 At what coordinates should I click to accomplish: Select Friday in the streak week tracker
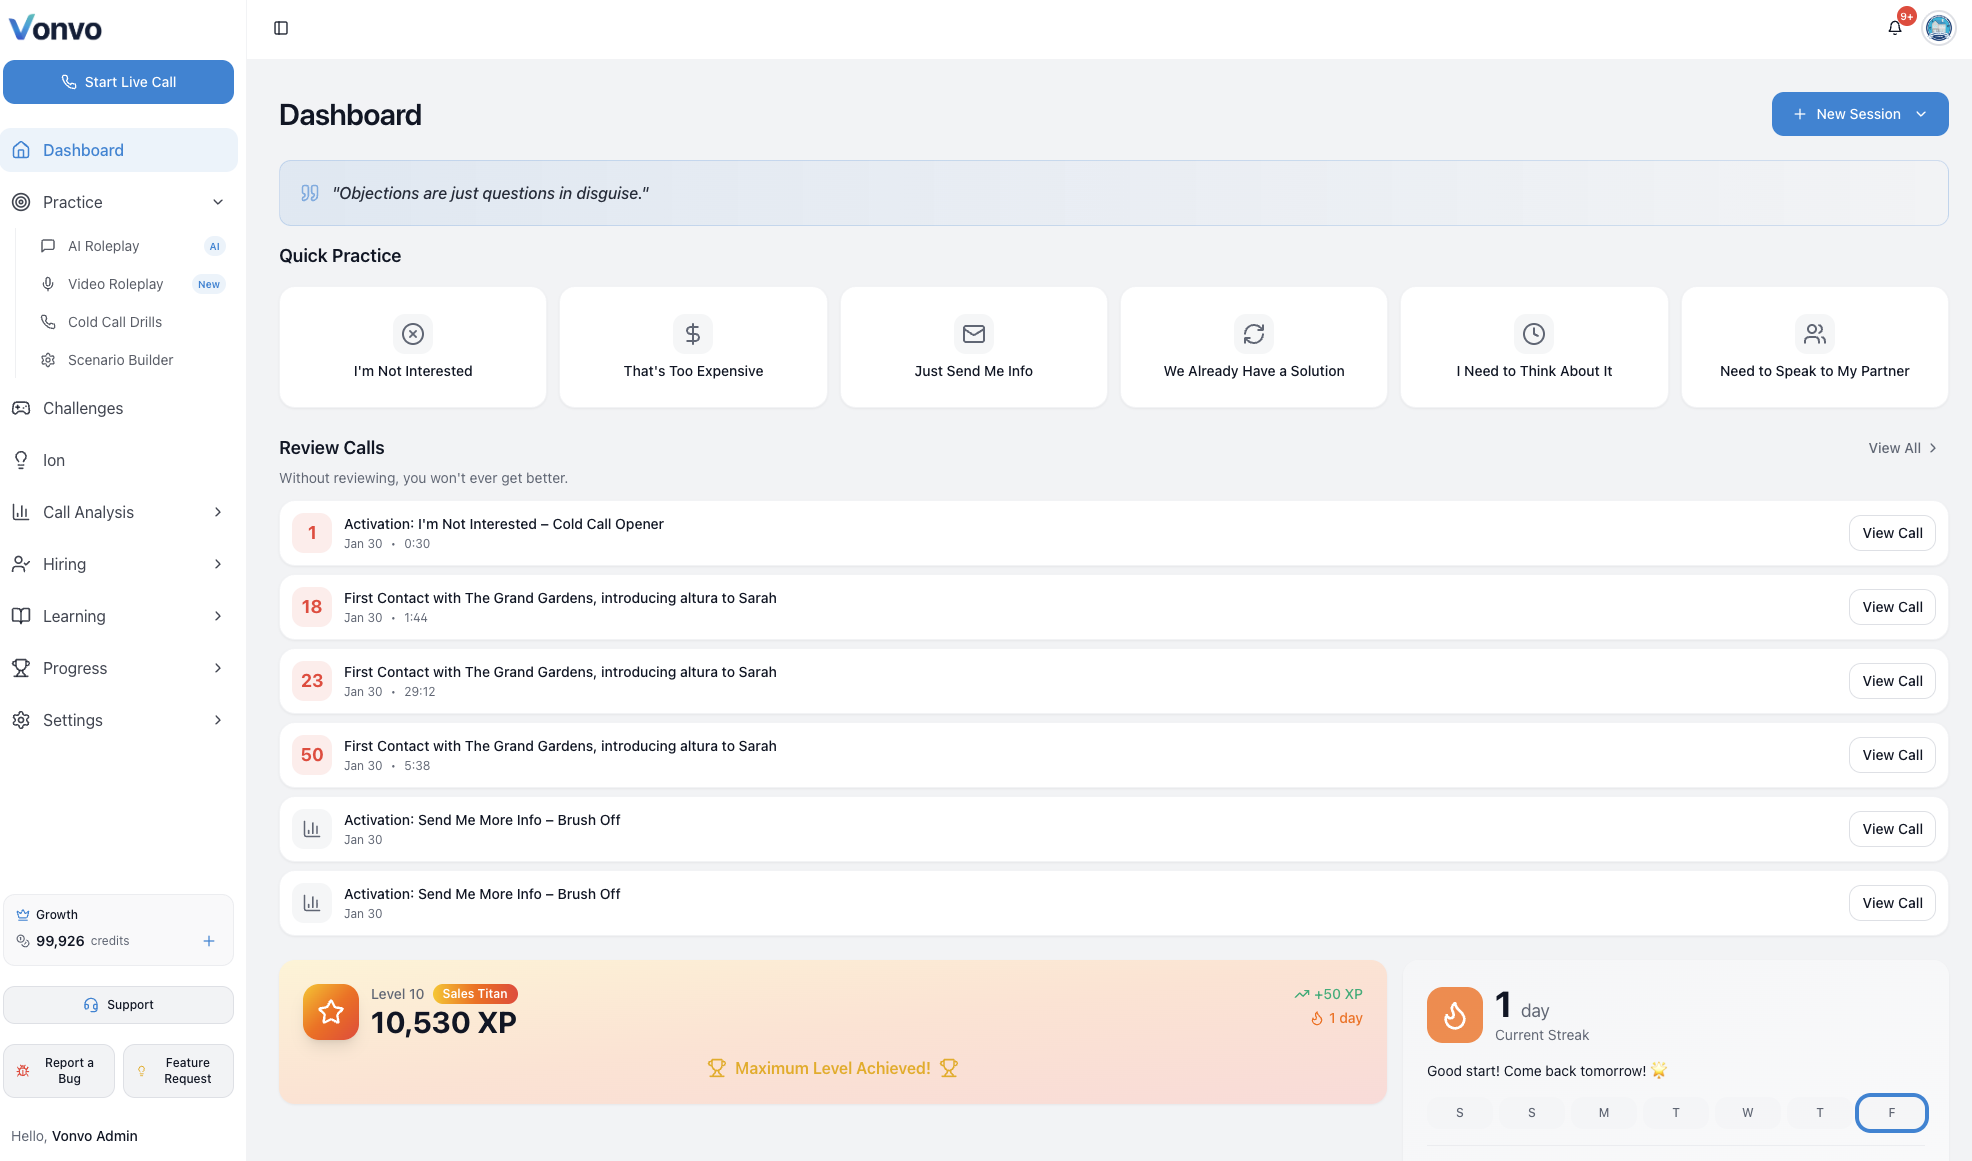coord(1891,1112)
